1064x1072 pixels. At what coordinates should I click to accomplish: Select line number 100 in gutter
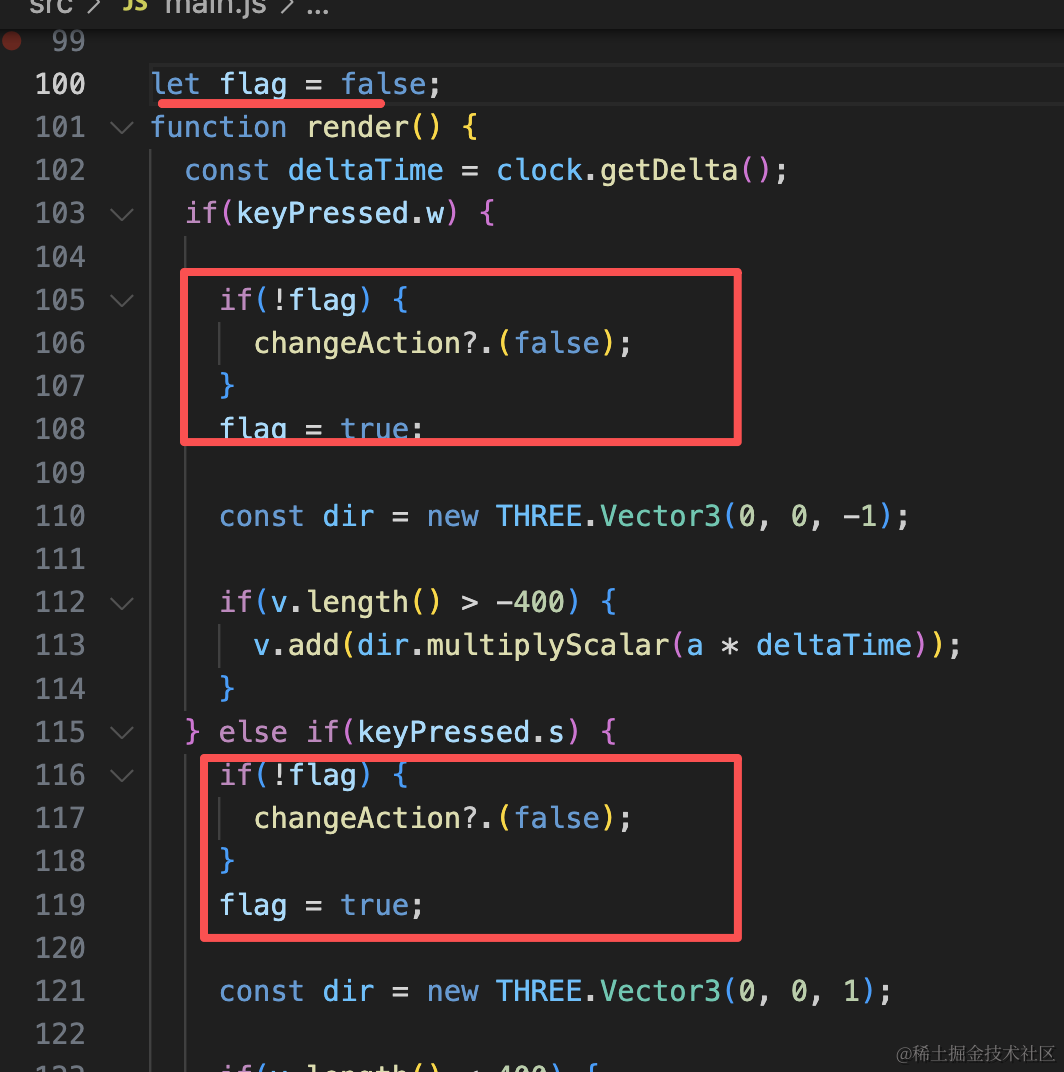click(60, 84)
